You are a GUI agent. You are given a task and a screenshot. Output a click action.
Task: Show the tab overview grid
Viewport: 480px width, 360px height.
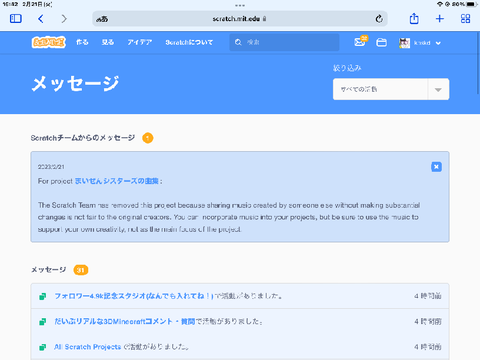[x=465, y=19]
